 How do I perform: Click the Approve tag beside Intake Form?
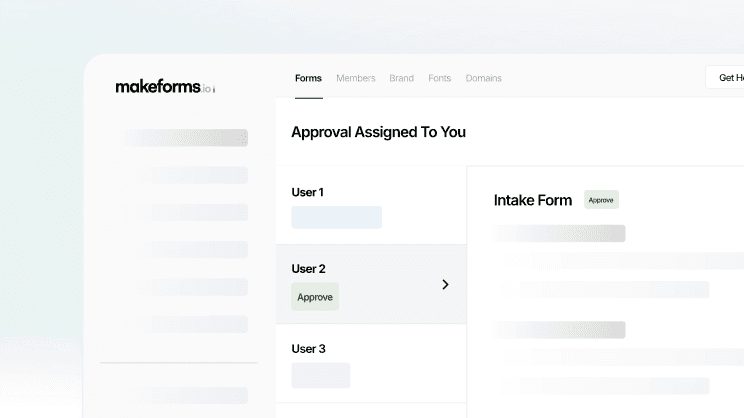(601, 200)
